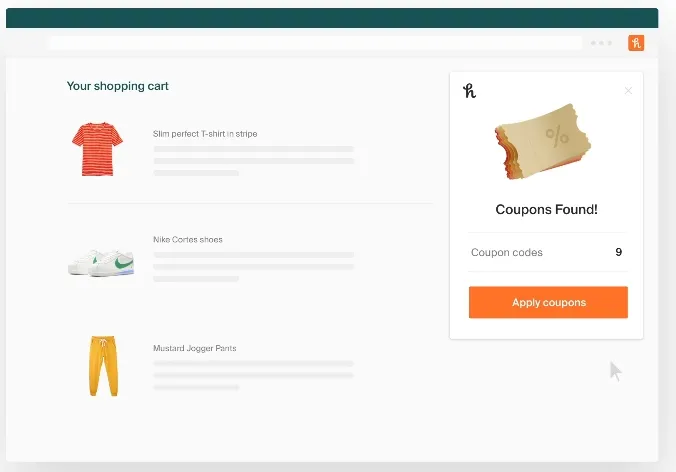Click the Coupon codes row
Screen dimensions: 676x472
pos(547,252)
